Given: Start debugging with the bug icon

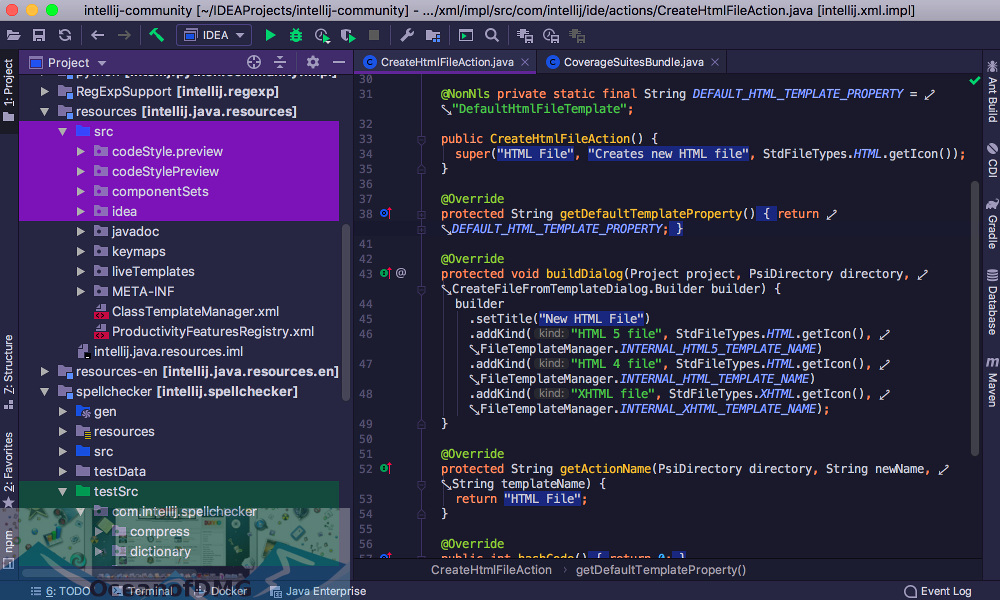Looking at the screenshot, I should click(294, 35).
